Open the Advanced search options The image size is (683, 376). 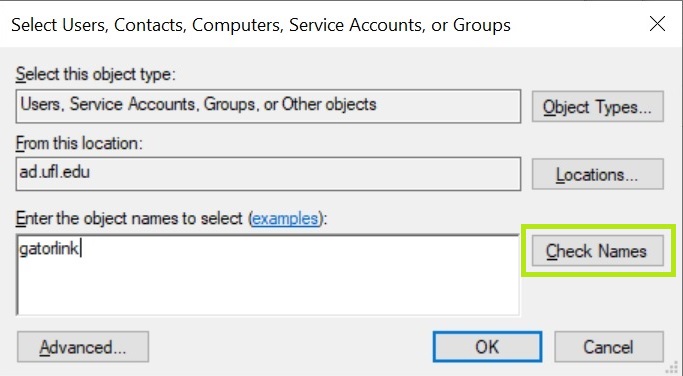click(x=83, y=347)
